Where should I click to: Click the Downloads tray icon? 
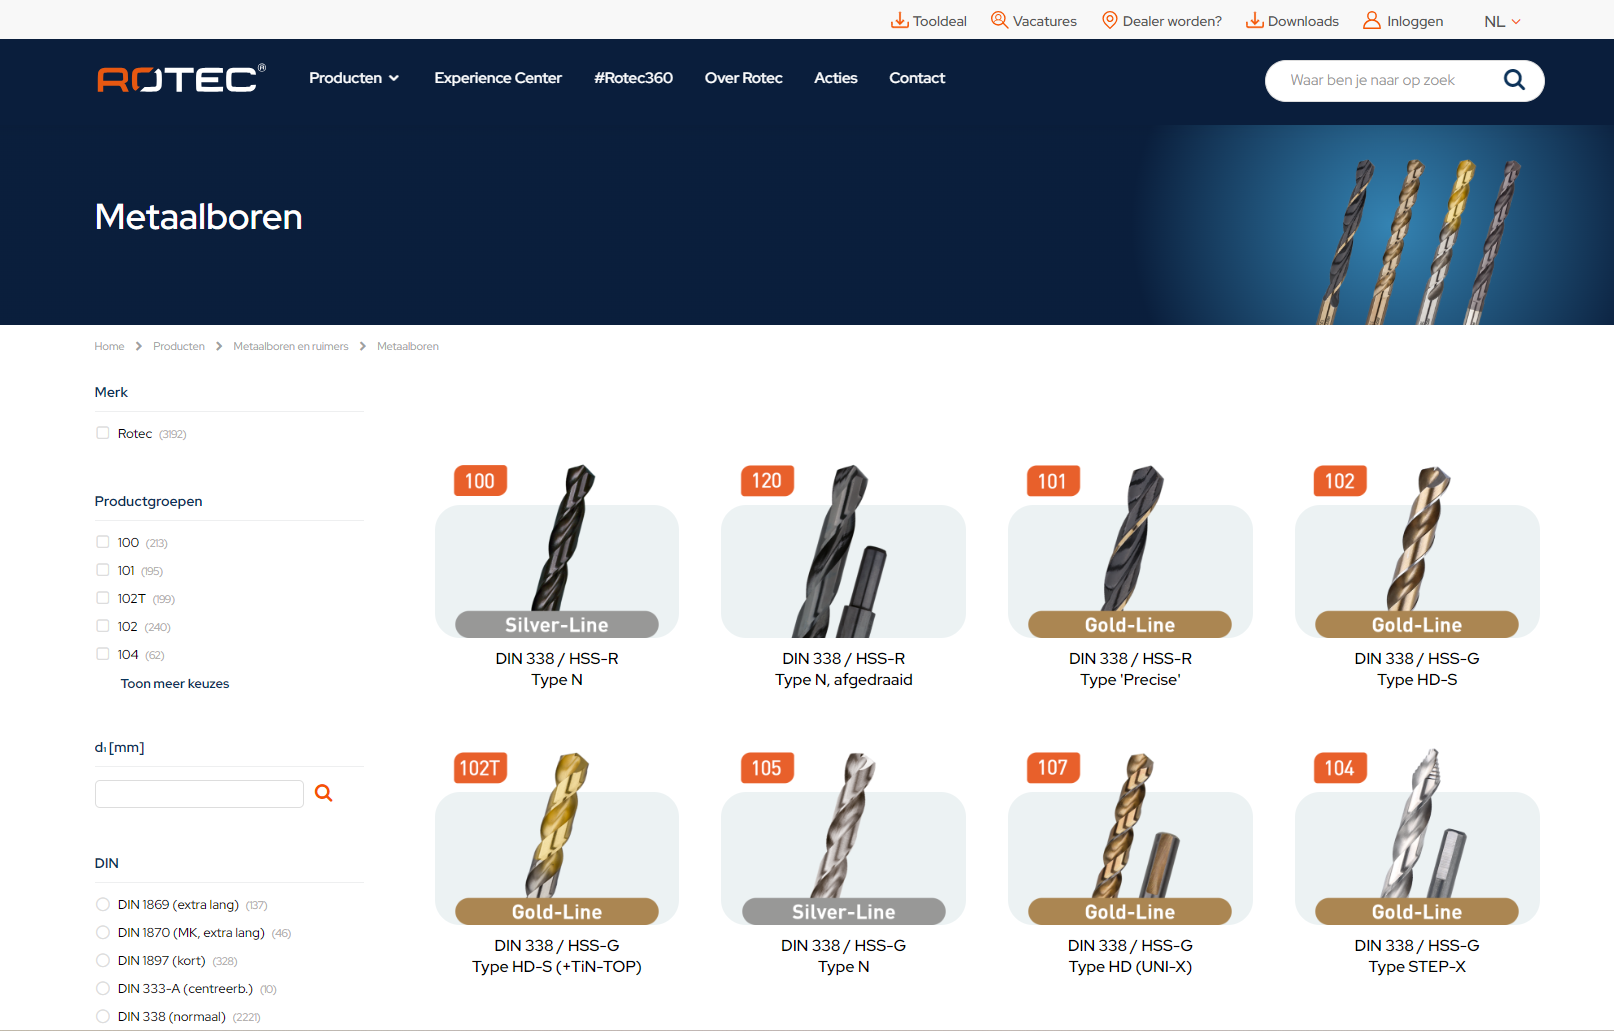coord(1254,21)
